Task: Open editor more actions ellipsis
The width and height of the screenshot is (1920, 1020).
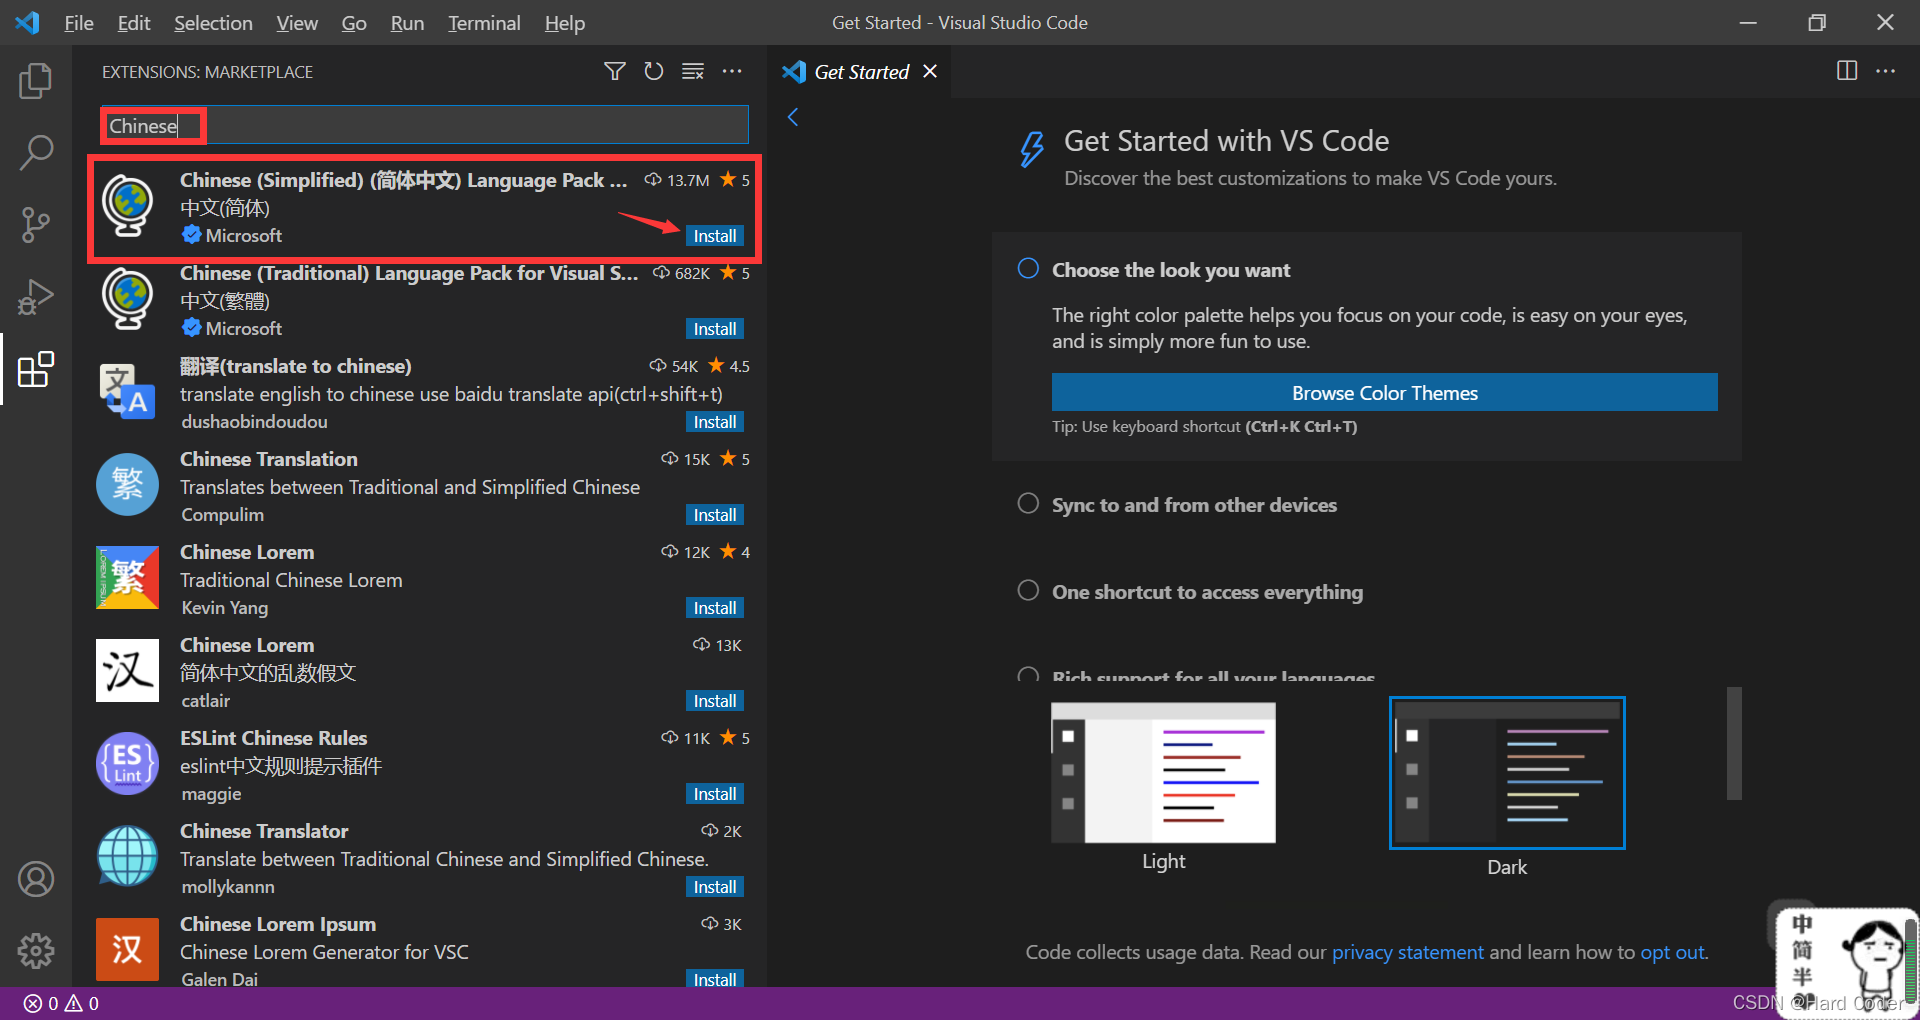Action: point(1885,71)
